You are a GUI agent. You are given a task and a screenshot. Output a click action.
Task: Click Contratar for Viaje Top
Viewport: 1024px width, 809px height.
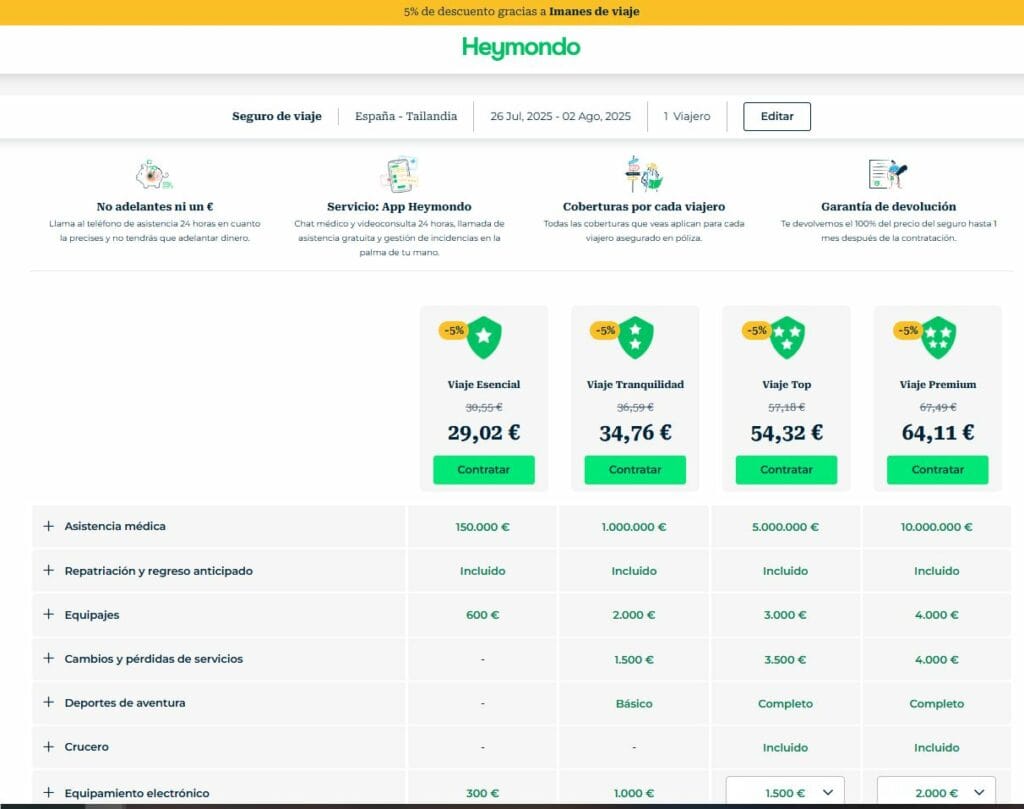click(x=786, y=469)
